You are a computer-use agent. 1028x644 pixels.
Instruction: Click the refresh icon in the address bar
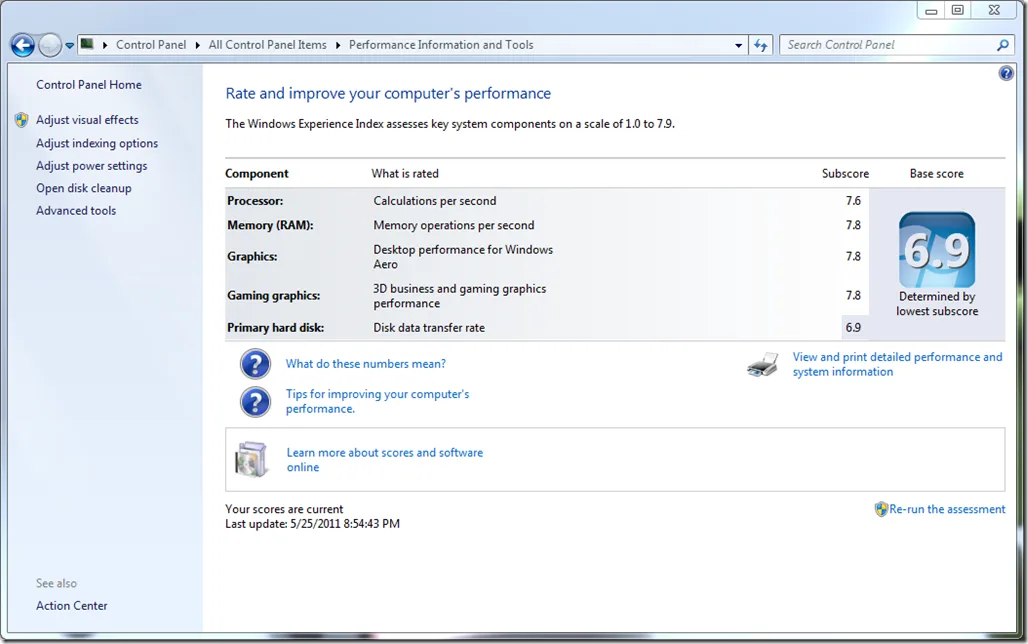761,45
